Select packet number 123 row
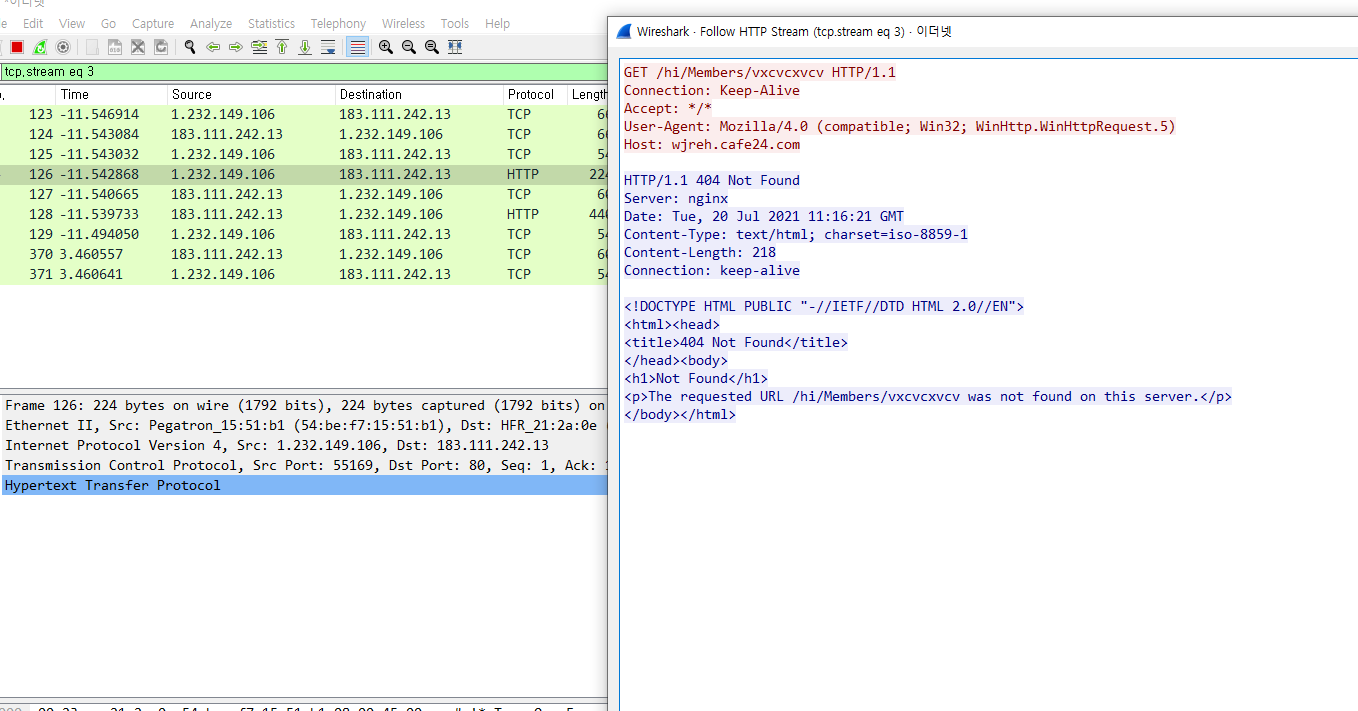This screenshot has height=711, width=1358. click(x=304, y=114)
